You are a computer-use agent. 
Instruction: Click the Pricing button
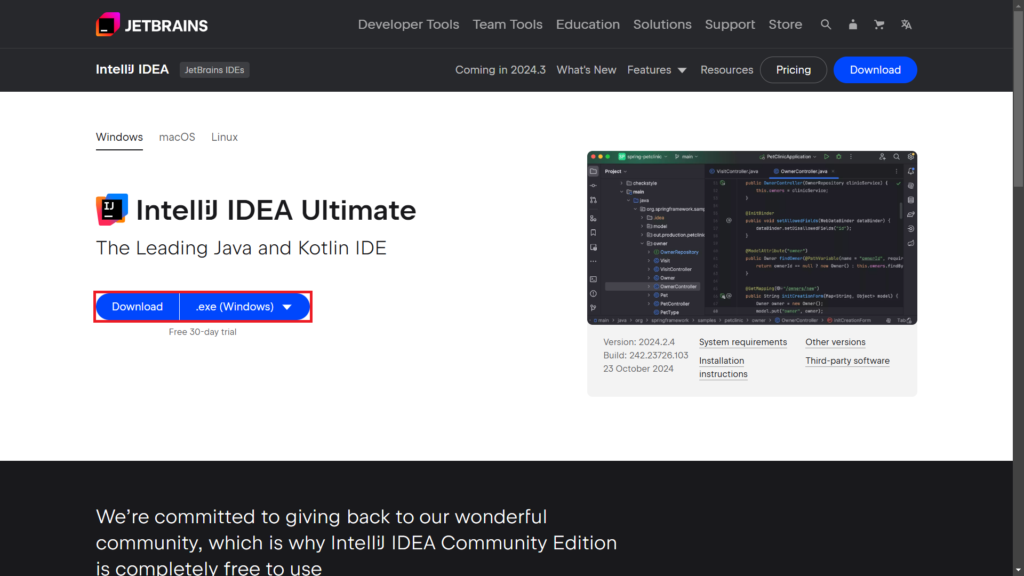[x=793, y=70]
